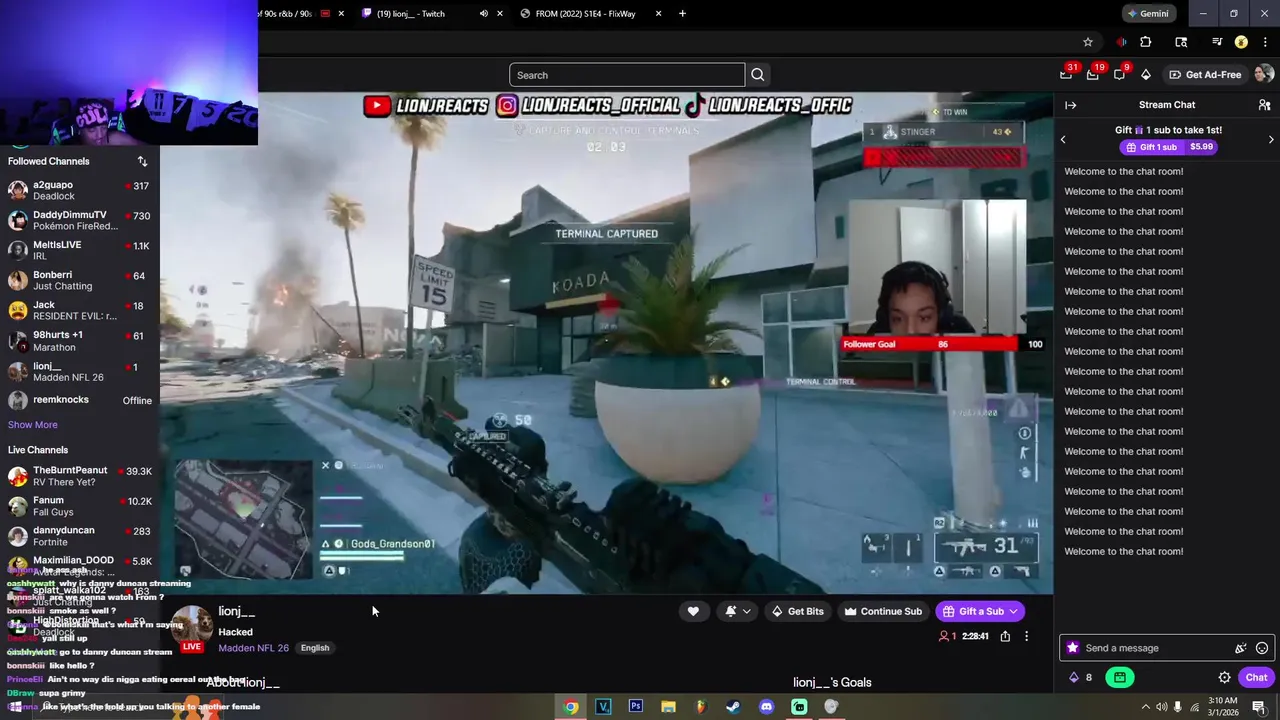
Task: Open Chrome three-dot menu
Action: click(x=1266, y=42)
